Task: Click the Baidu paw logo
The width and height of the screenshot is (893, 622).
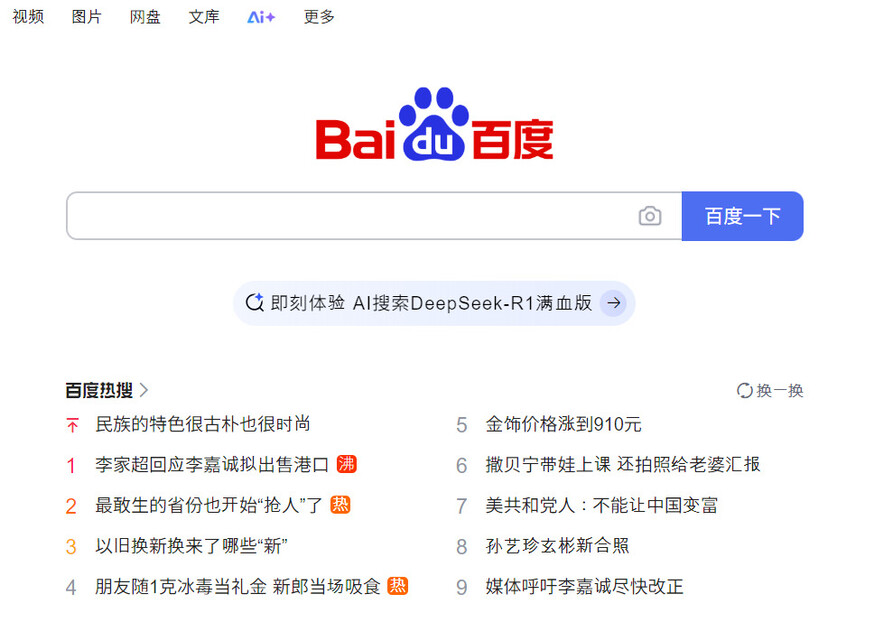Action: [434, 124]
